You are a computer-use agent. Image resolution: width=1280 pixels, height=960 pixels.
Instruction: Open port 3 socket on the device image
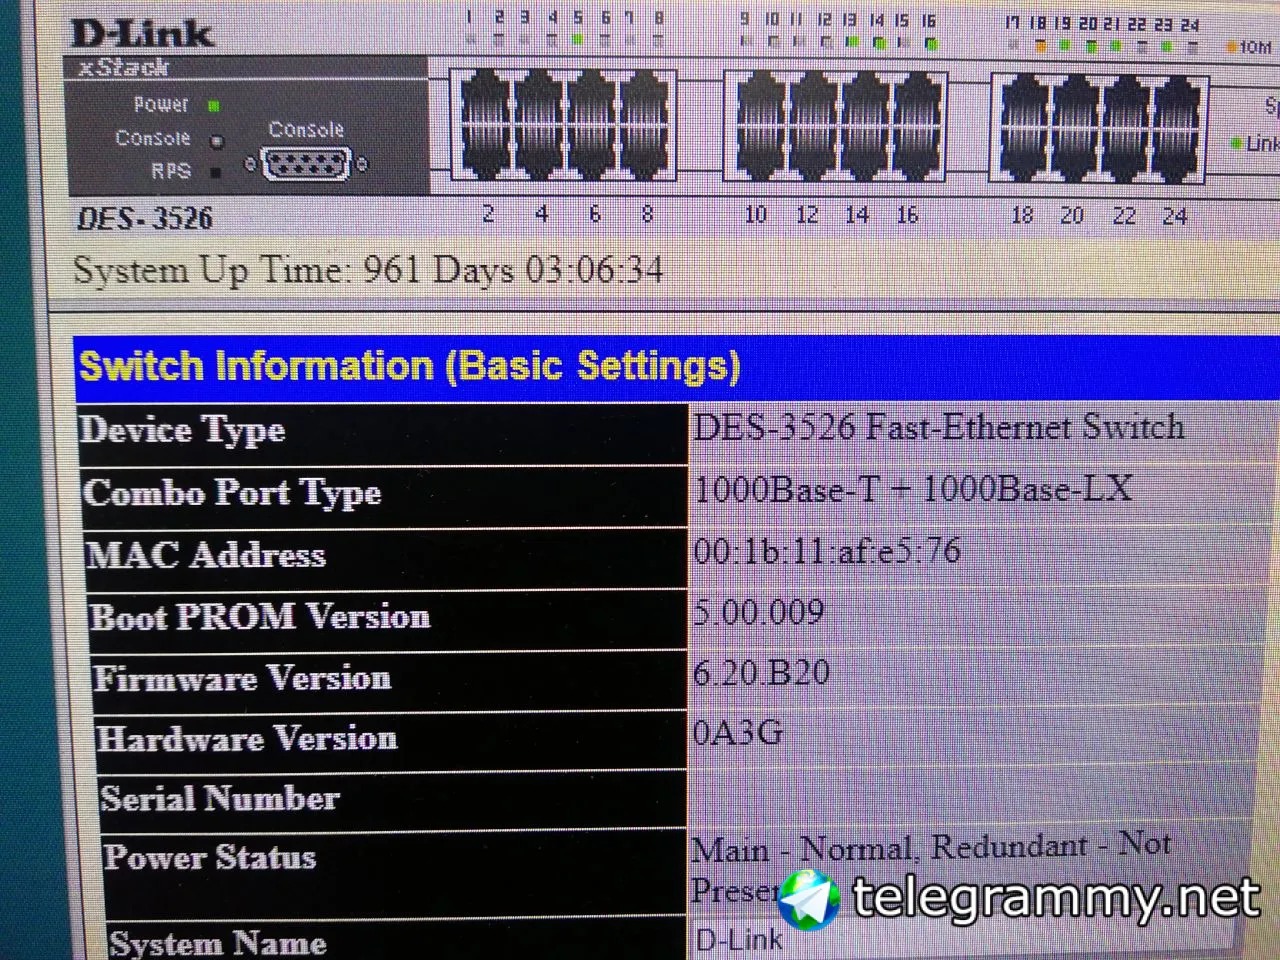(538, 99)
